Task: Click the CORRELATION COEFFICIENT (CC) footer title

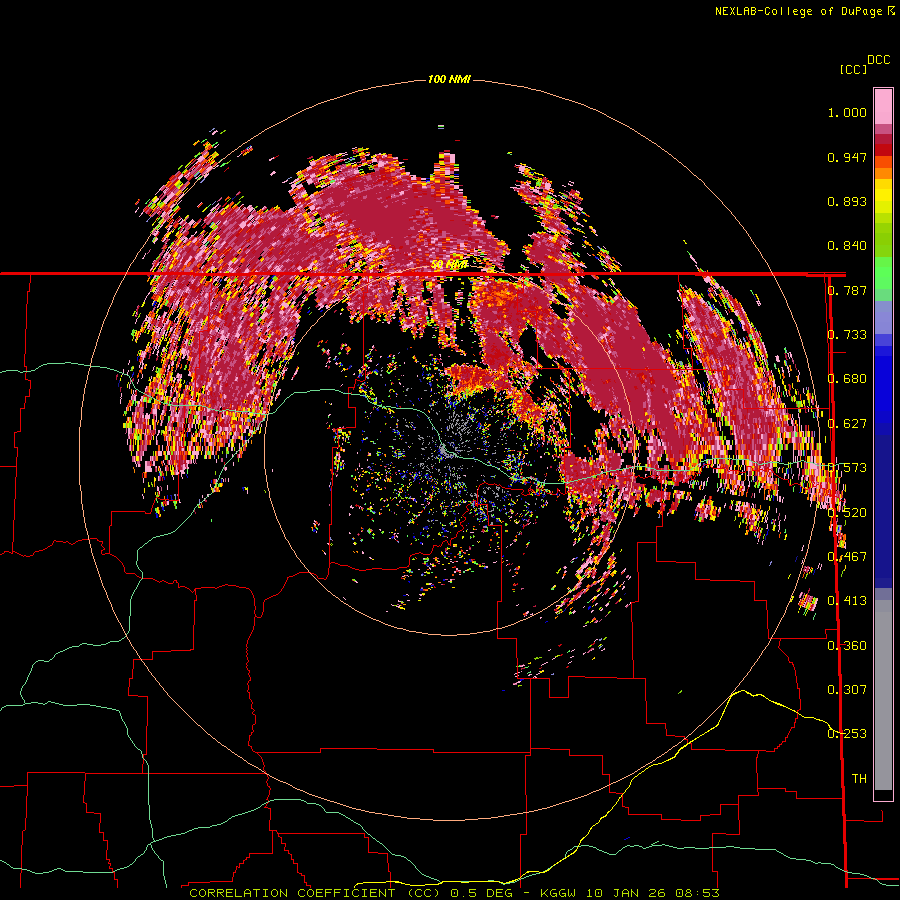Action: coord(315,893)
